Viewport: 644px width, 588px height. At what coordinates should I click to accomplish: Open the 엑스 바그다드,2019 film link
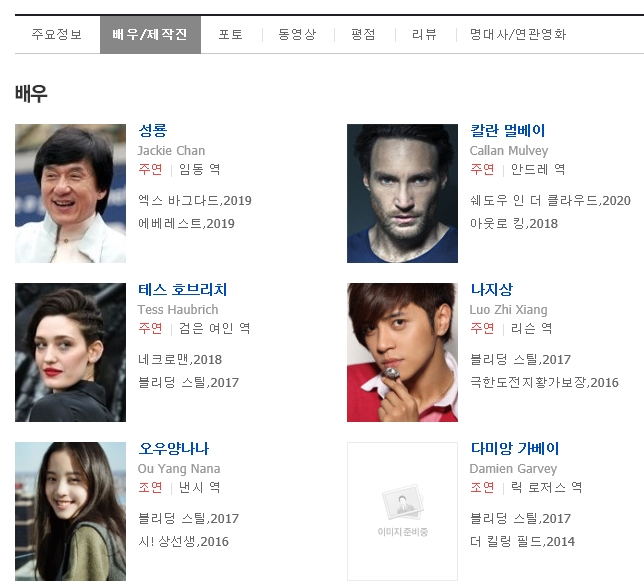195,200
